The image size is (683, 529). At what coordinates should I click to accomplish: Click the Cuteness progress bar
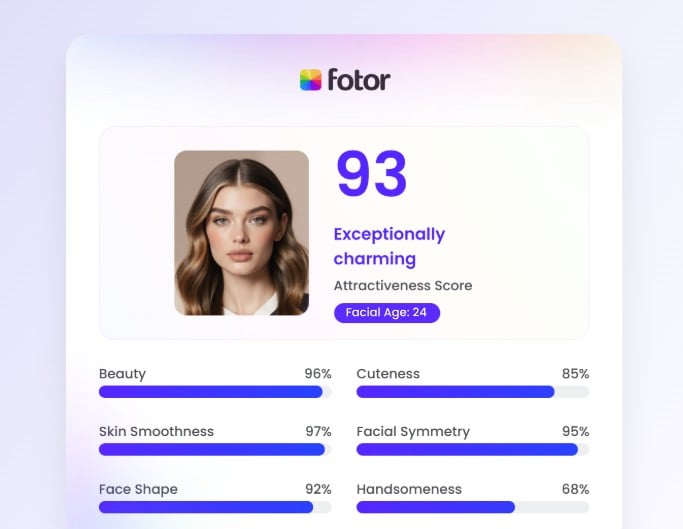(472, 392)
